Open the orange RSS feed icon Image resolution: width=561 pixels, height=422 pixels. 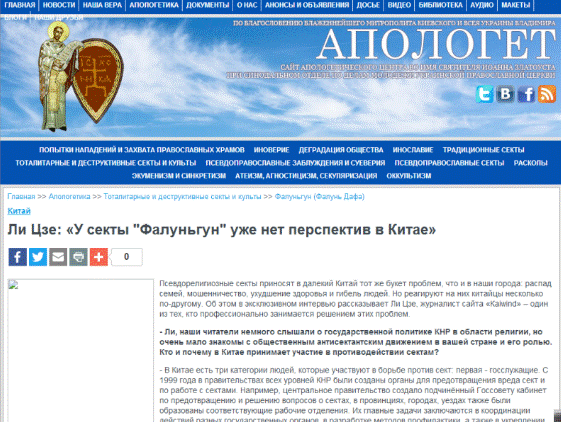pos(547,94)
